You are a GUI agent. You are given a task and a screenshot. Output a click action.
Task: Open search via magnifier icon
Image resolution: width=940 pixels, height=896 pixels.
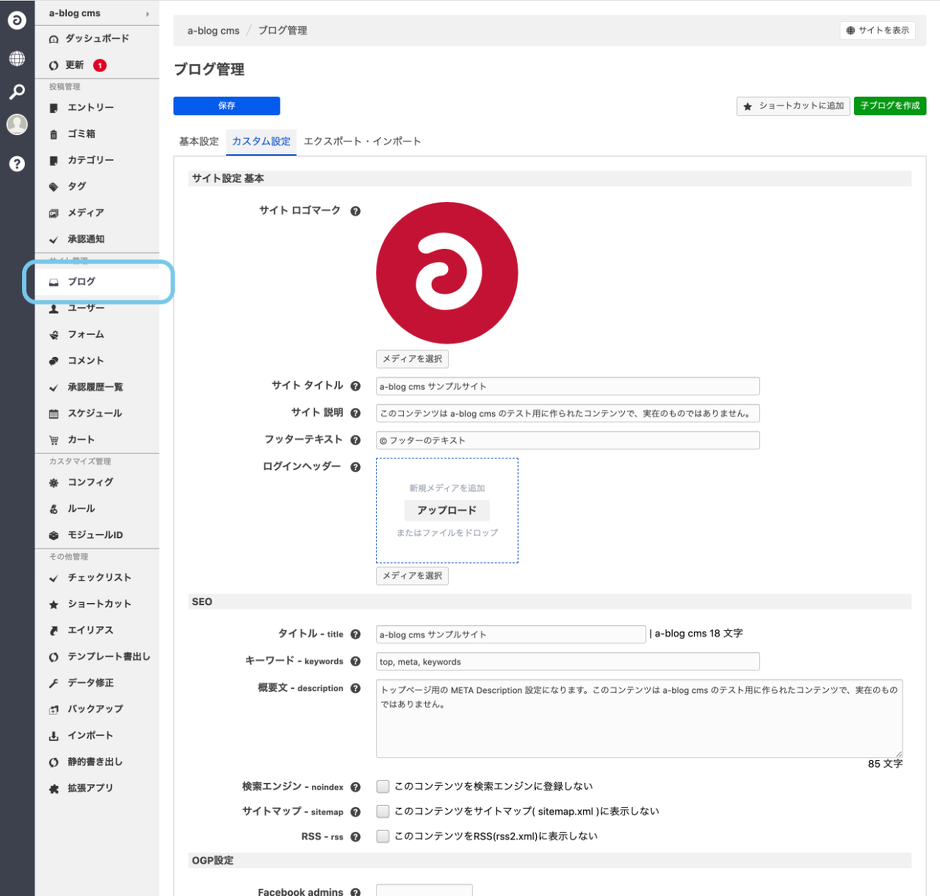click(x=17, y=92)
